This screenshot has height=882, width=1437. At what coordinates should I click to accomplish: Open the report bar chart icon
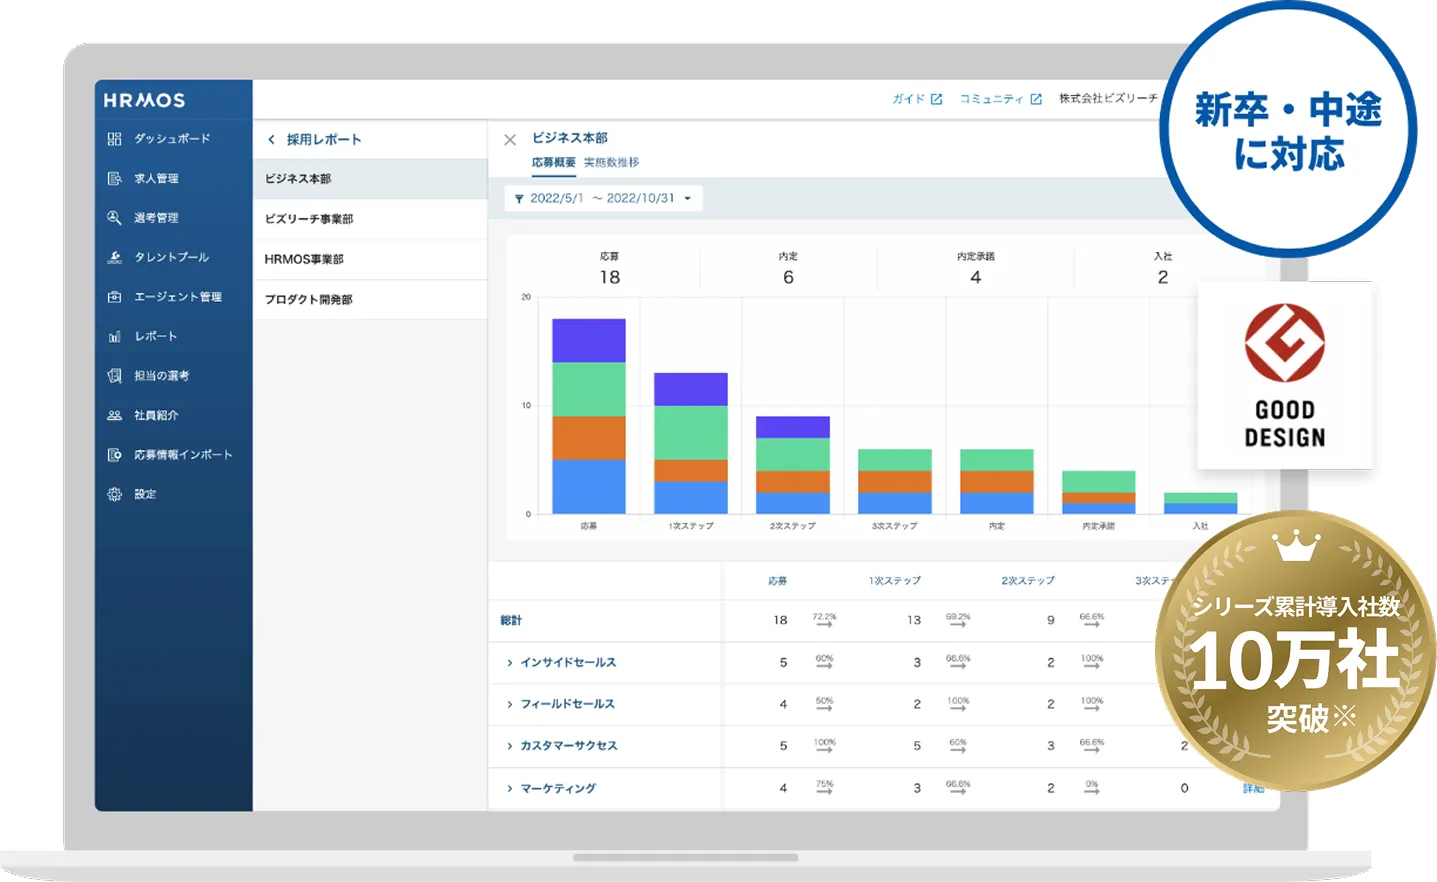(x=115, y=337)
